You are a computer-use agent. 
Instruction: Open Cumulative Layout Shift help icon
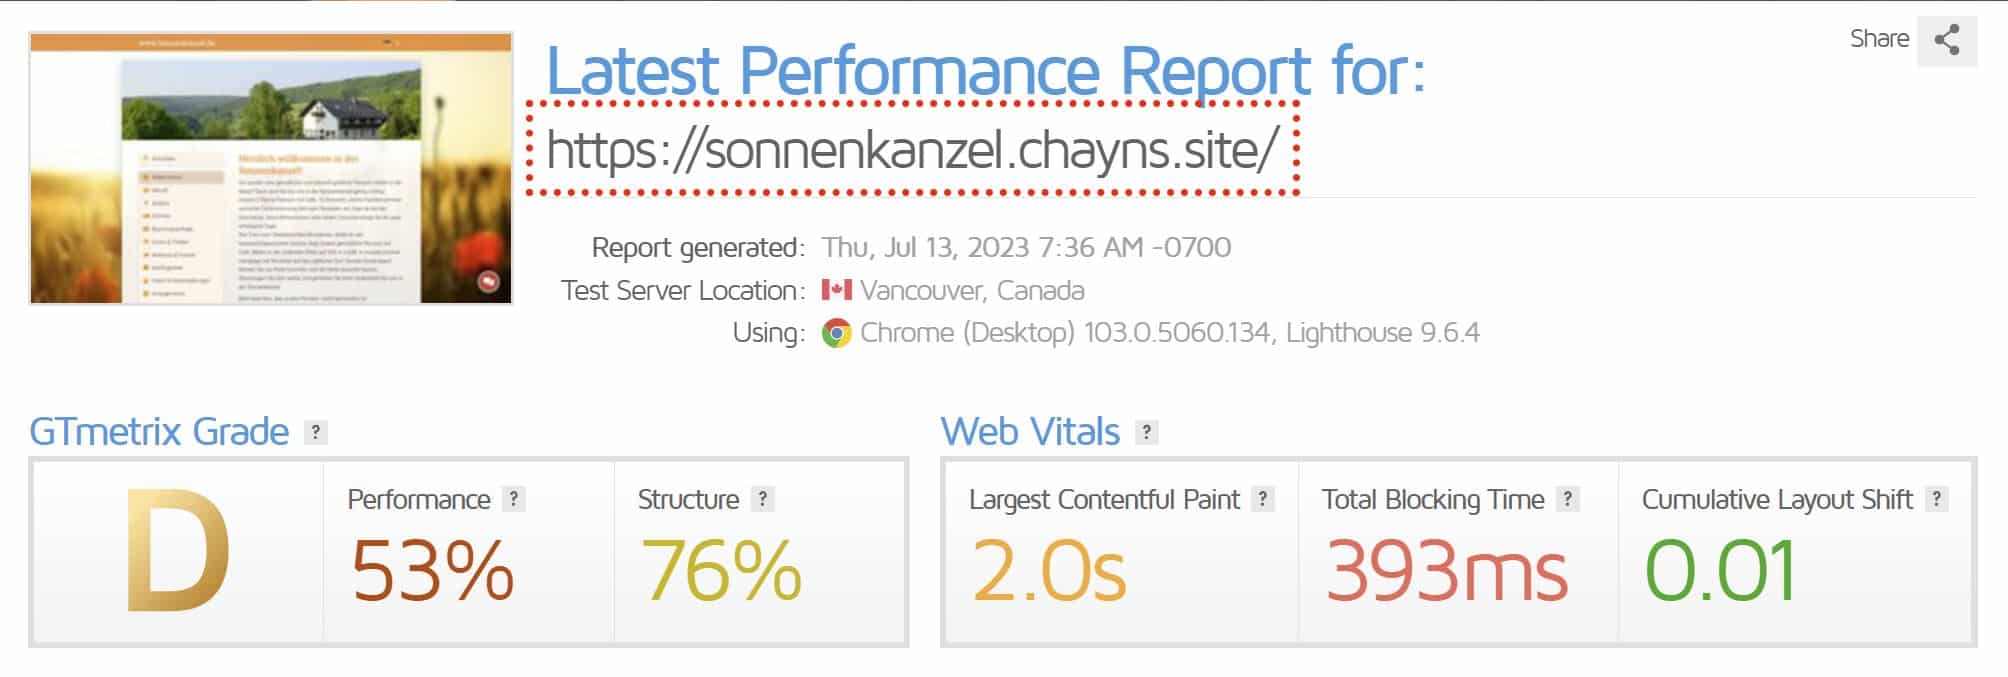[x=1936, y=499]
